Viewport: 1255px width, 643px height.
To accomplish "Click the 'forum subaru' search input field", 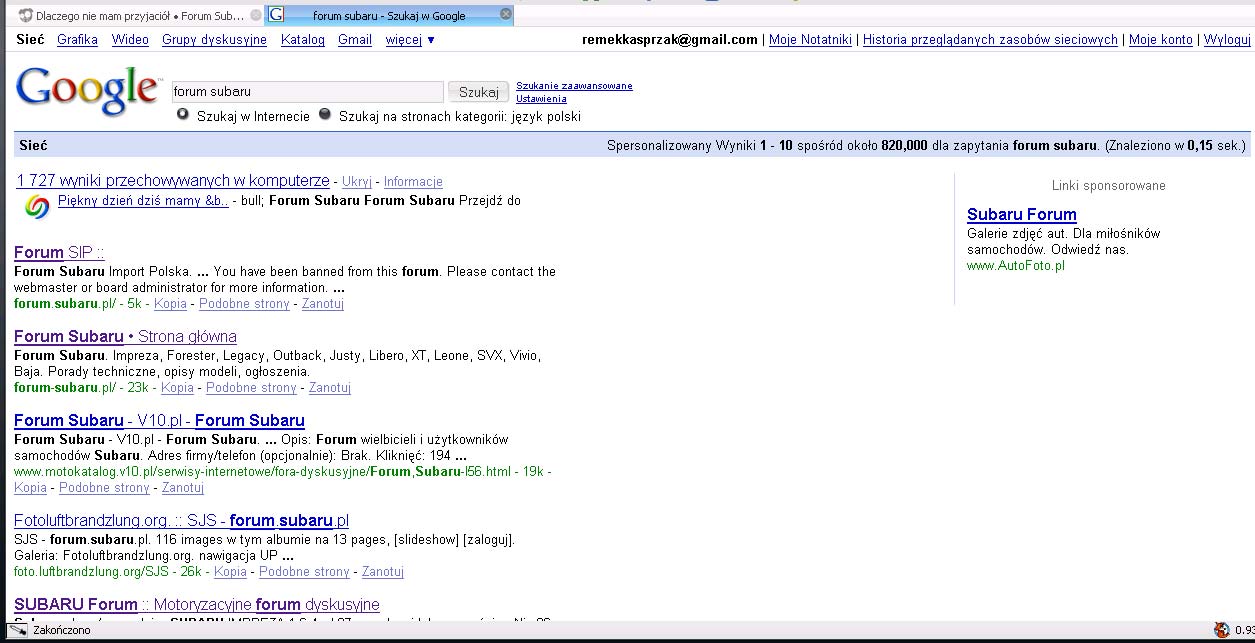I will tap(307, 92).
